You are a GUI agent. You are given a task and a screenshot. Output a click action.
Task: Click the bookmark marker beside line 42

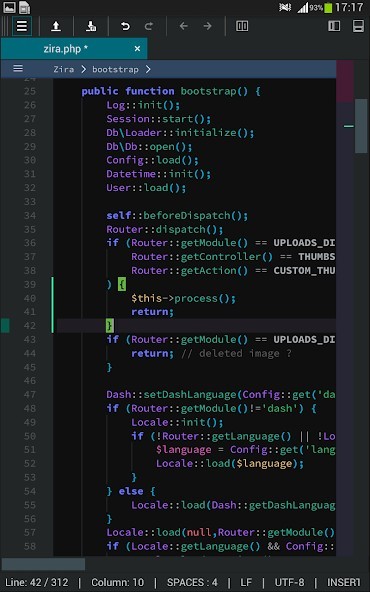(5, 325)
